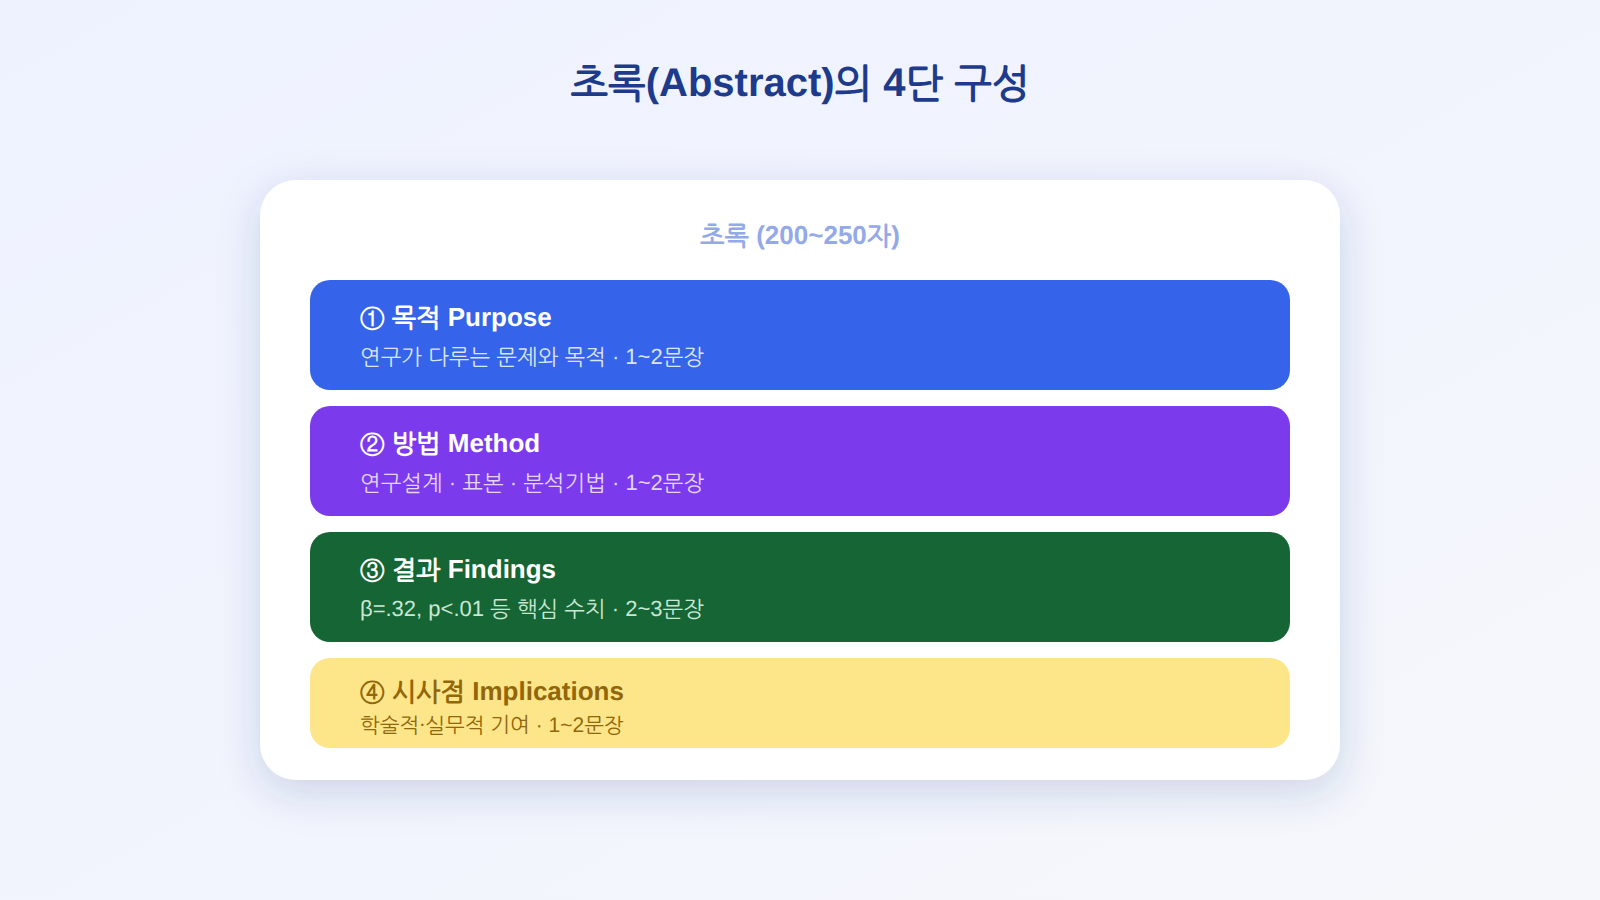The width and height of the screenshot is (1600, 900).
Task: Select the blue 목적 Purpose block
Action: pos(800,335)
